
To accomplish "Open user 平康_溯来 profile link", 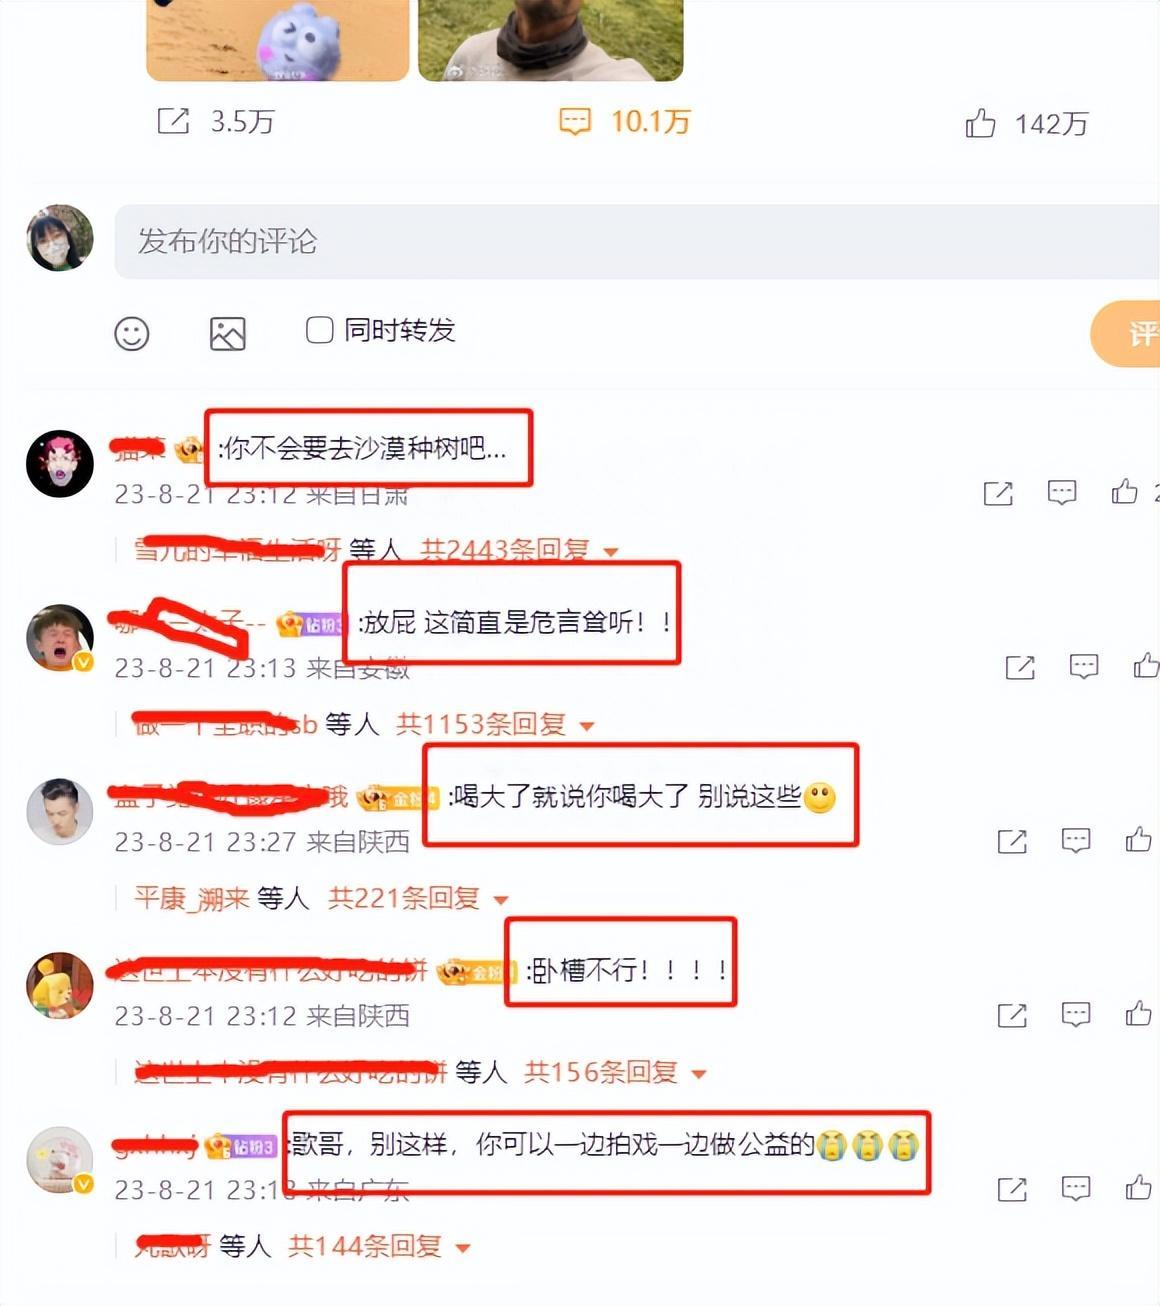I will [191, 898].
